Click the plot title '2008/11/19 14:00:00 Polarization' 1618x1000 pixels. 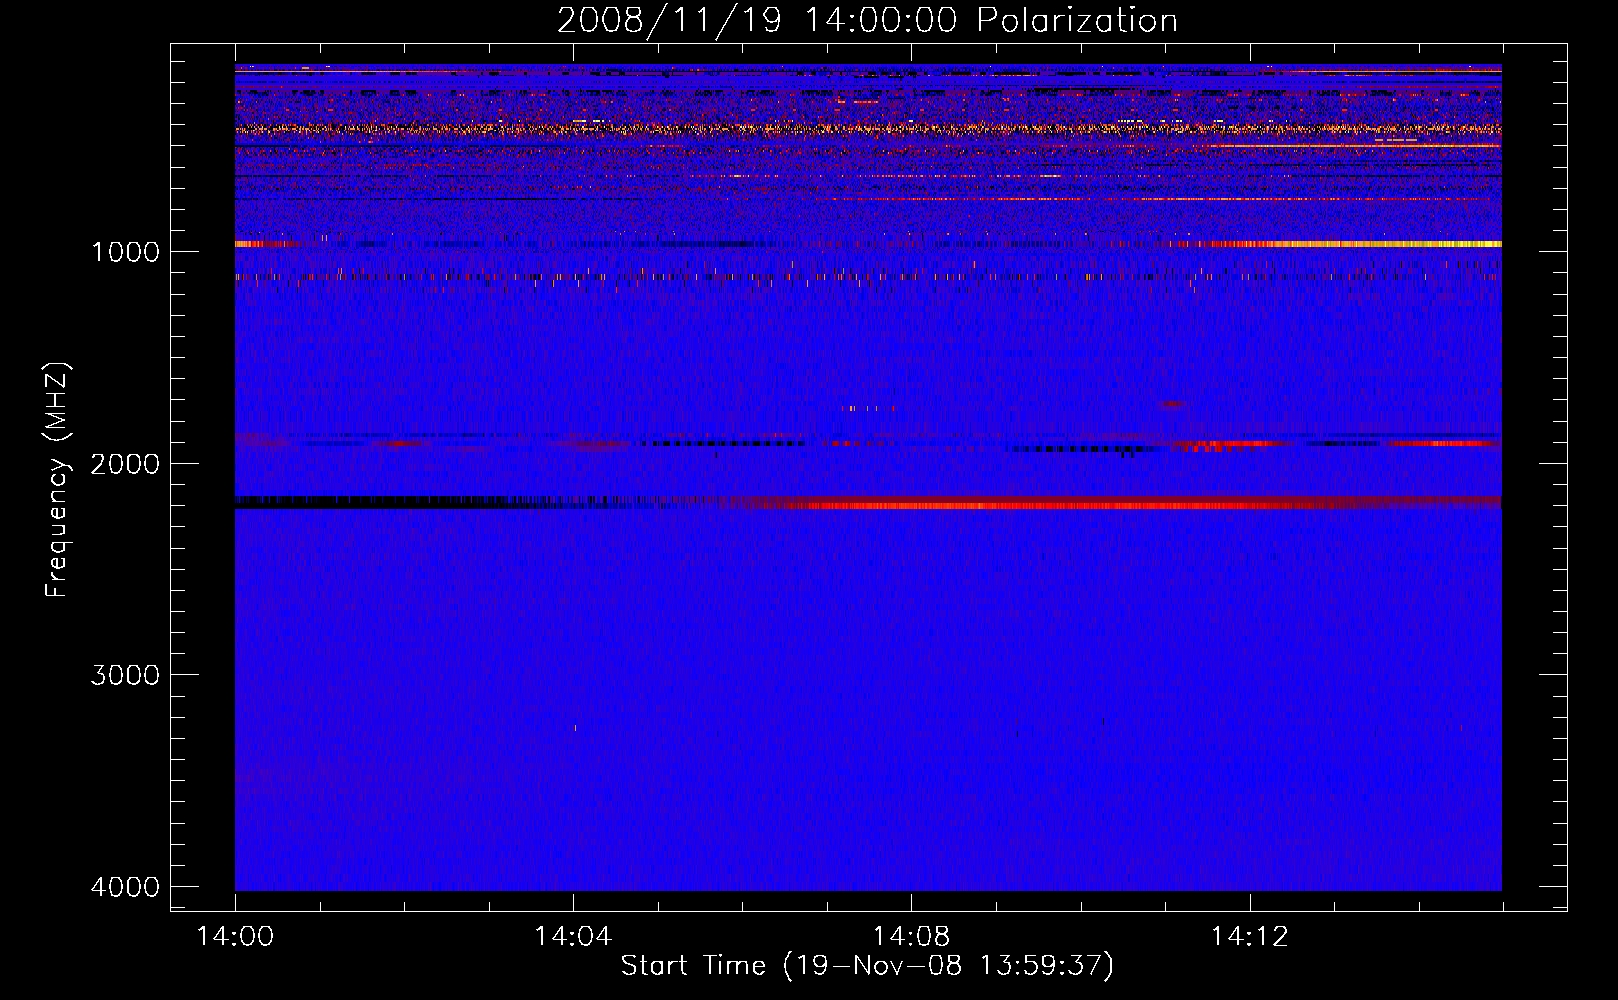[867, 20]
